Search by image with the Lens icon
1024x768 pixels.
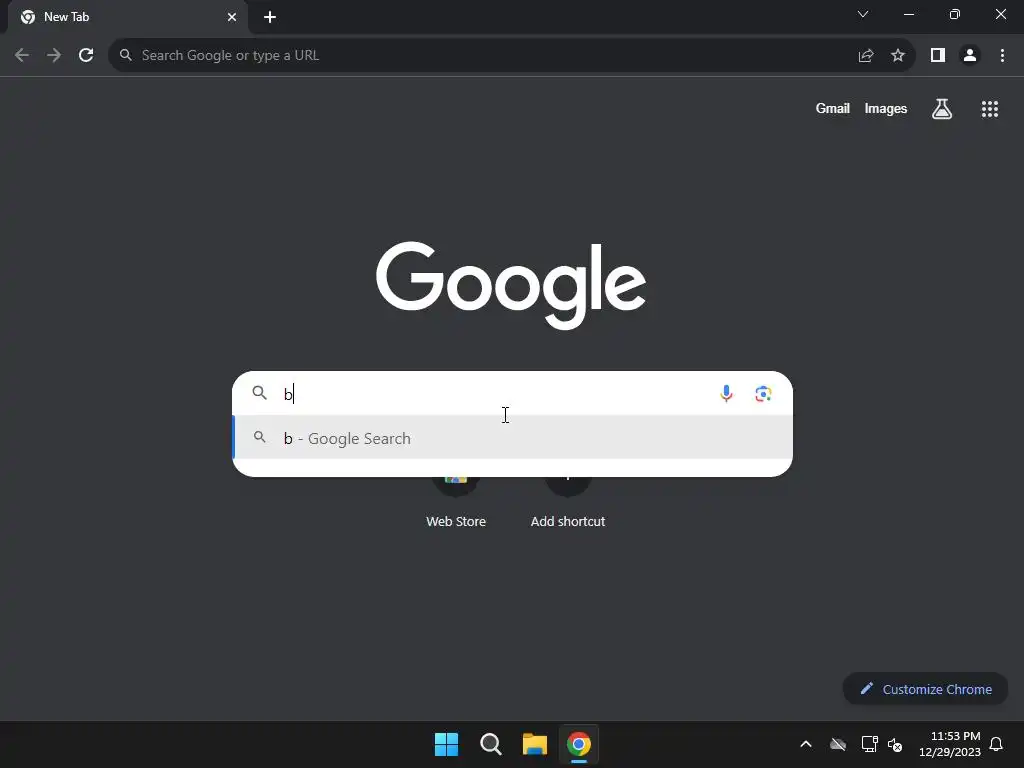point(763,394)
